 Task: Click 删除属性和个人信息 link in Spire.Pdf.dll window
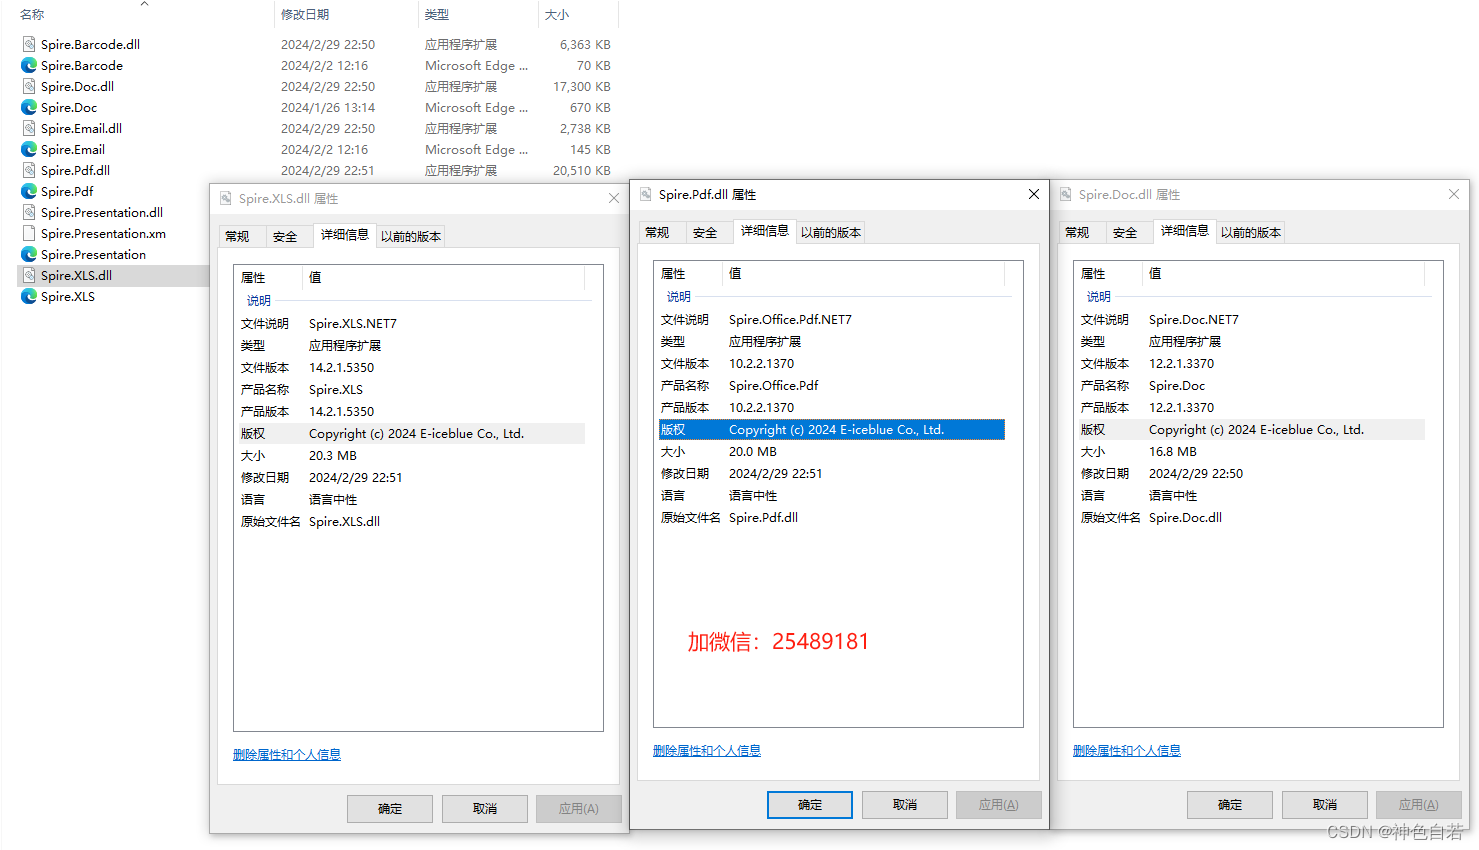coord(707,751)
